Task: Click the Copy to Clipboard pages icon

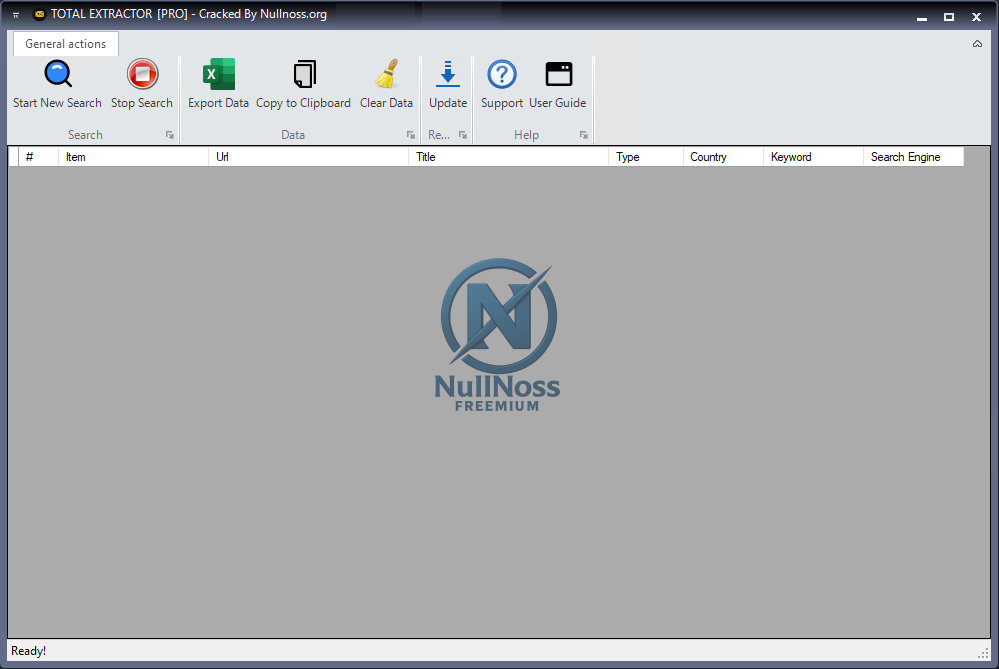Action: (x=303, y=73)
